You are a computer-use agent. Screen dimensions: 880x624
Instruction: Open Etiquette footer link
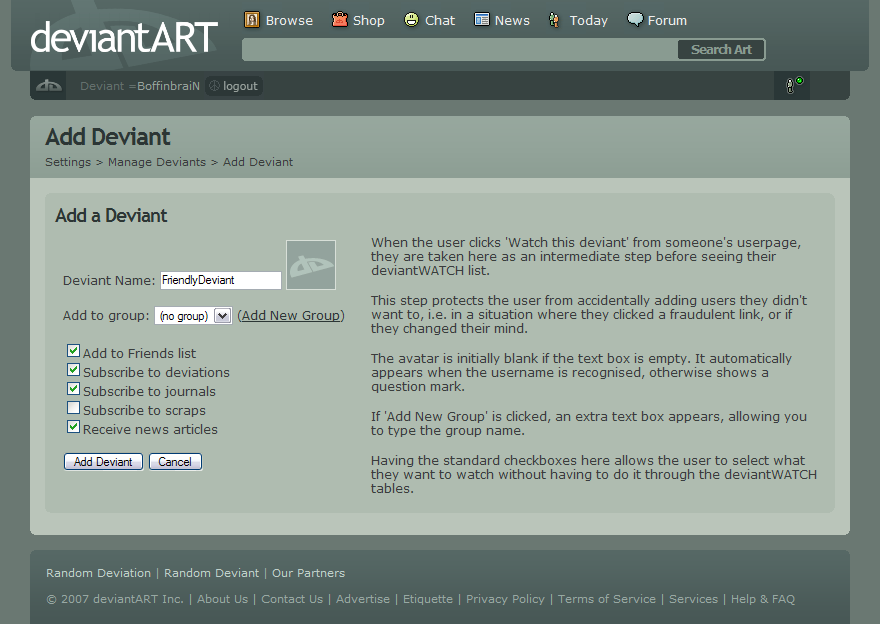coord(428,599)
